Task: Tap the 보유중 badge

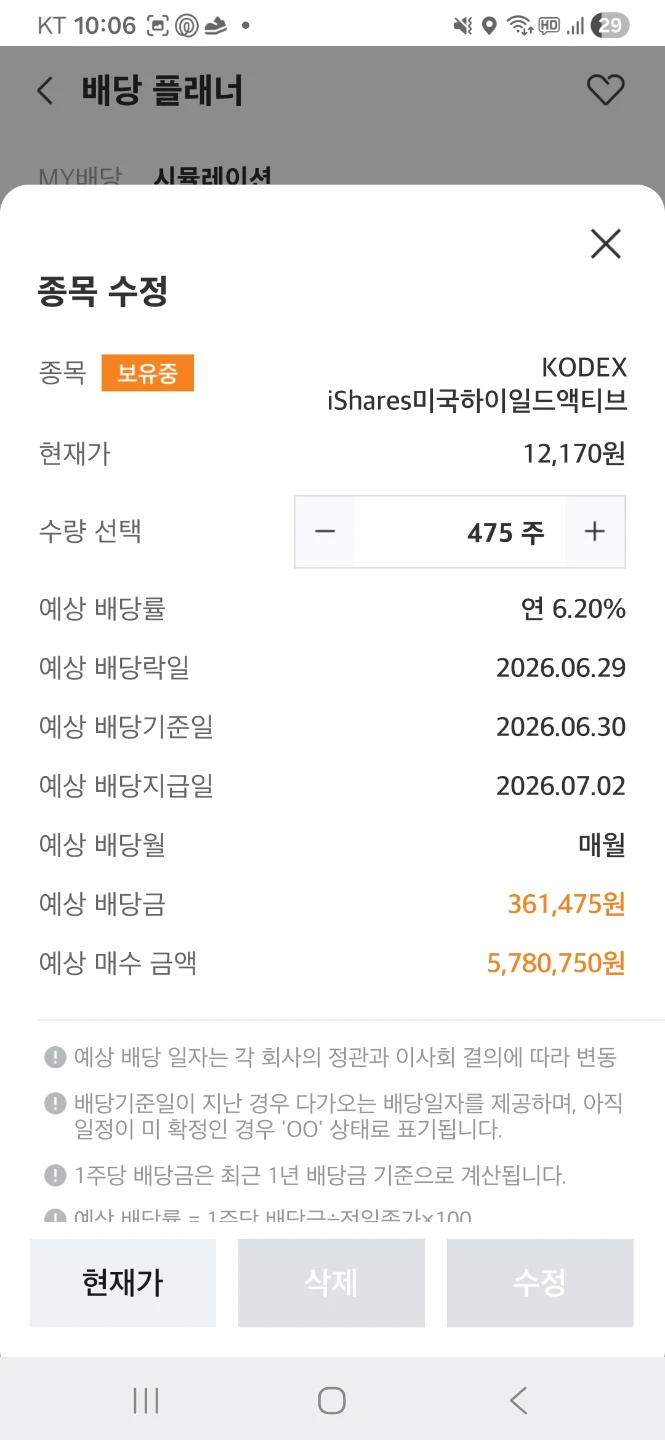Action: pyautogui.click(x=148, y=374)
